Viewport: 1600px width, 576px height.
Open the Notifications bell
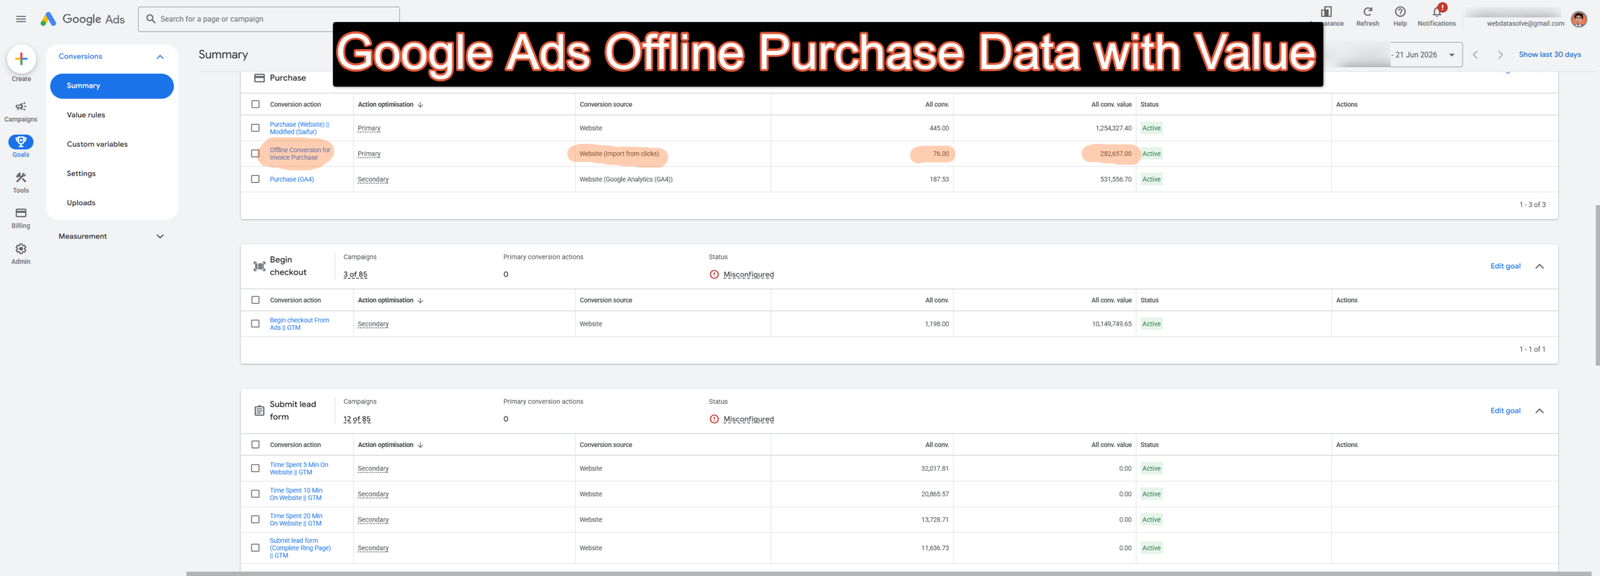(1437, 12)
